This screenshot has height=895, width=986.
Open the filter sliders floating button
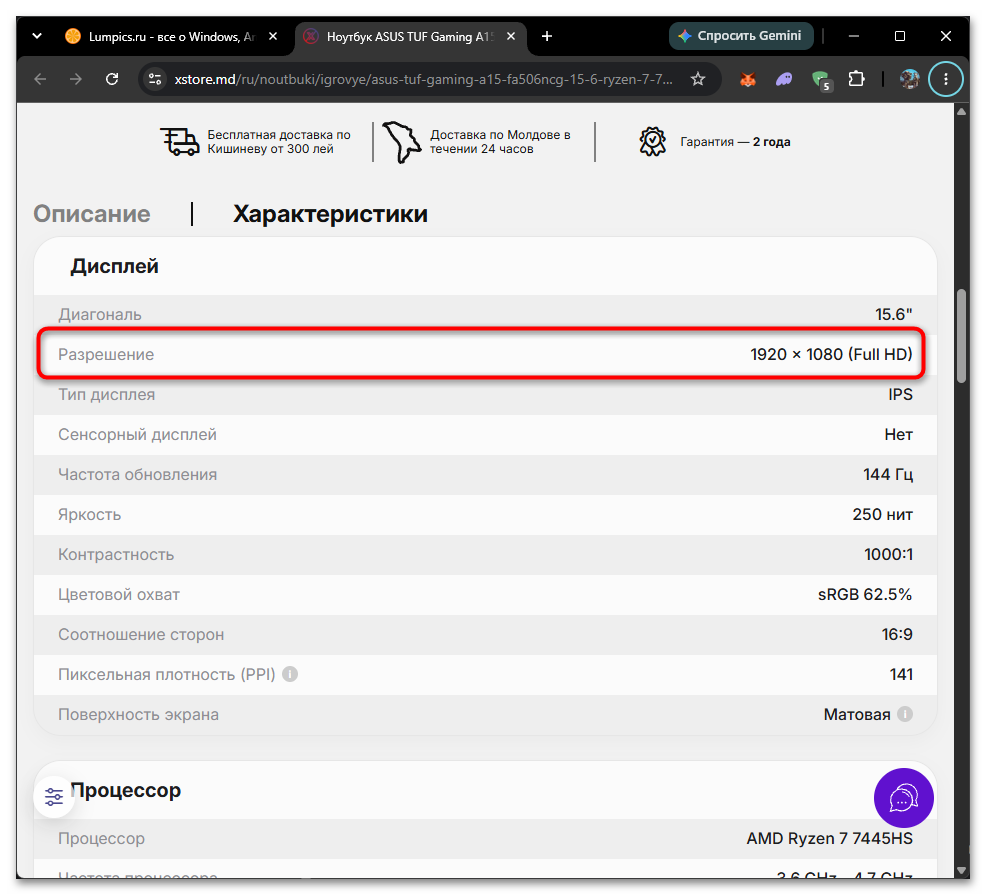pyautogui.click(x=54, y=797)
